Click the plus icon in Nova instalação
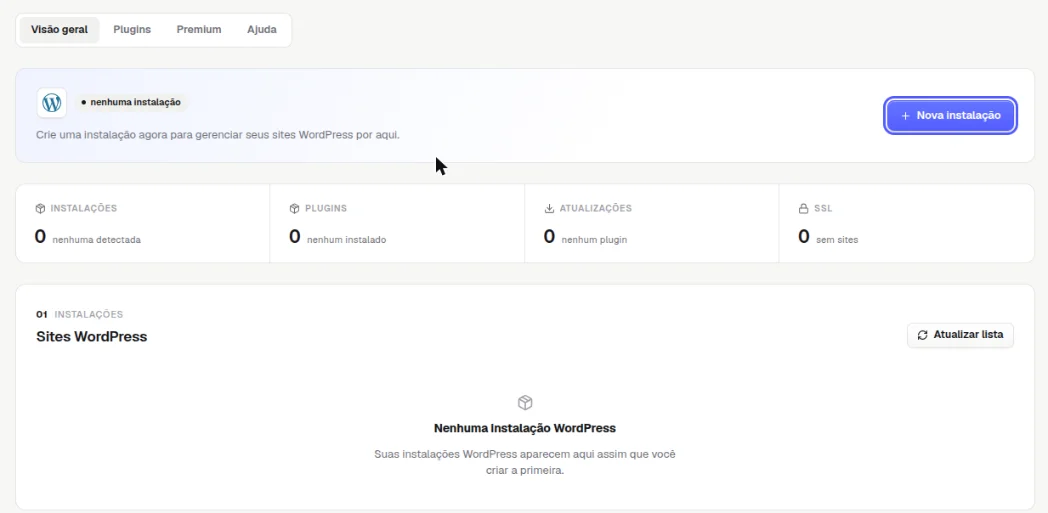Viewport: 1048px width, 513px height. click(906, 116)
